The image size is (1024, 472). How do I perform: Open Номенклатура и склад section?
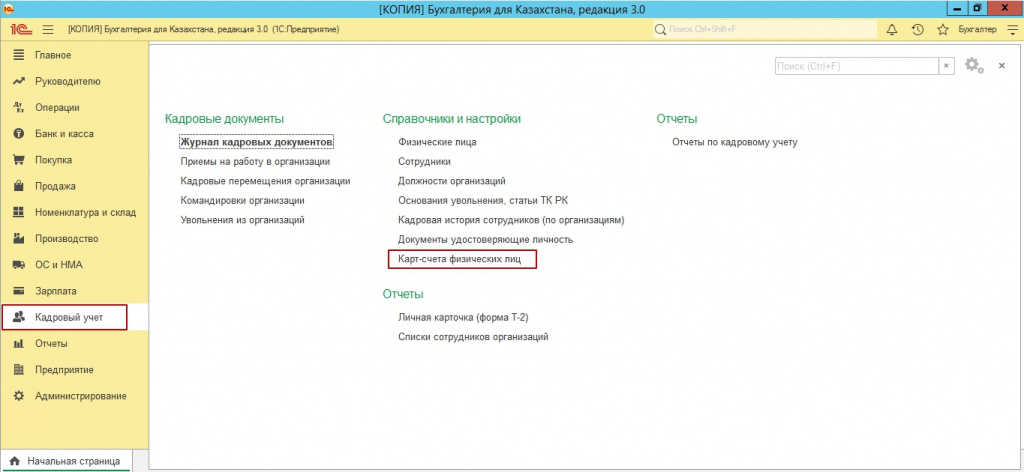[74, 212]
